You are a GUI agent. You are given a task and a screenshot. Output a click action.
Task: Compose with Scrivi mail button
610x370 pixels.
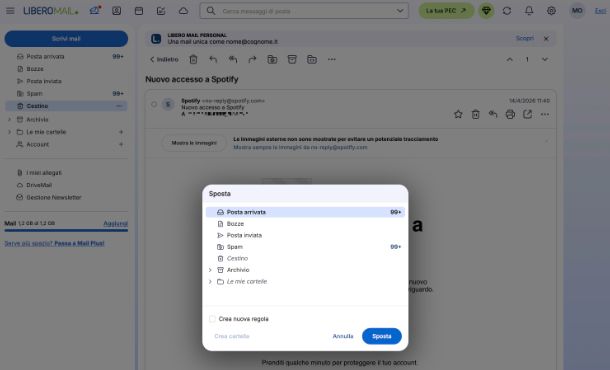click(66, 39)
